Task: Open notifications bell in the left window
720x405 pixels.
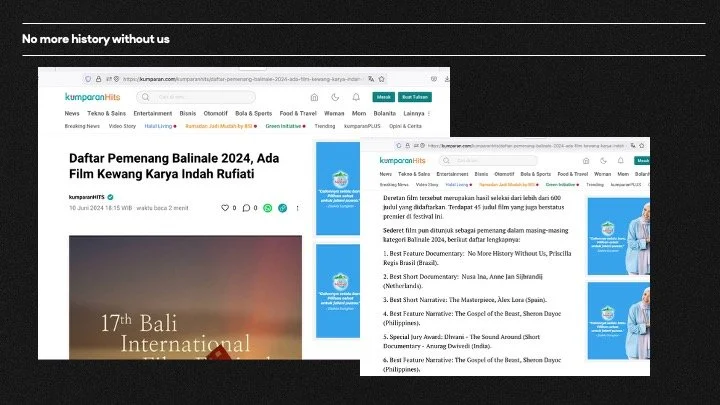Action: coord(356,97)
